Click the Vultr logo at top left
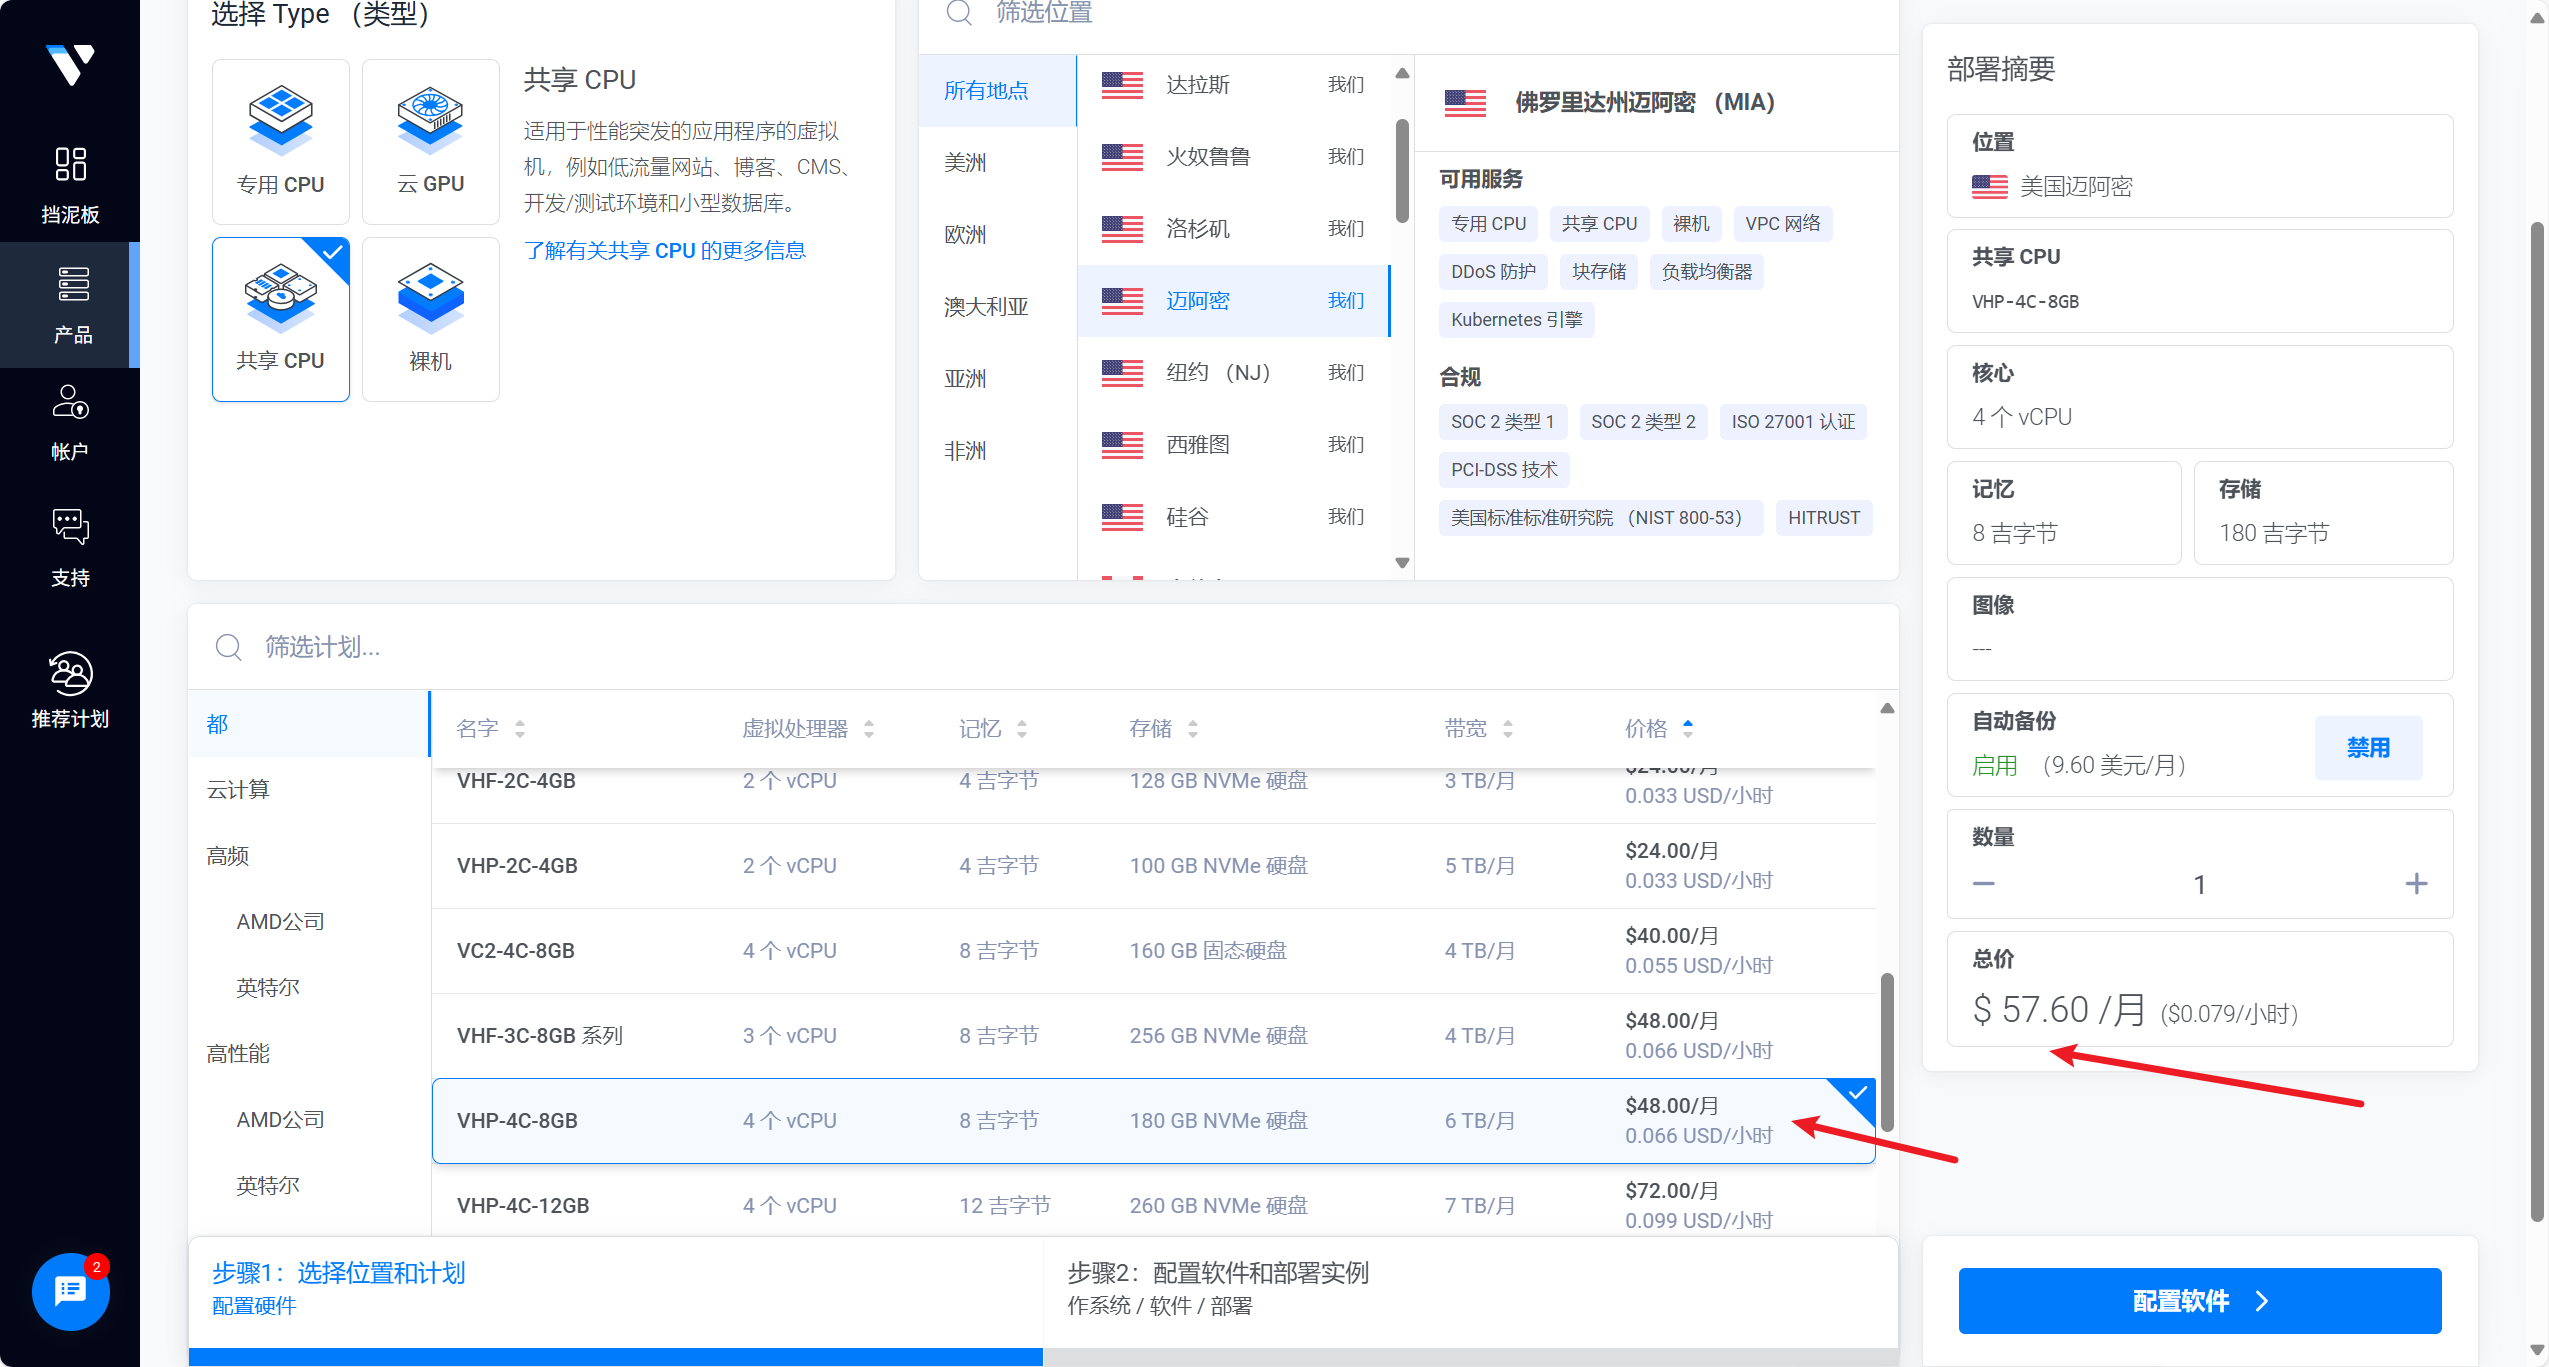Image resolution: width=2549 pixels, height=1367 pixels. (x=70, y=65)
